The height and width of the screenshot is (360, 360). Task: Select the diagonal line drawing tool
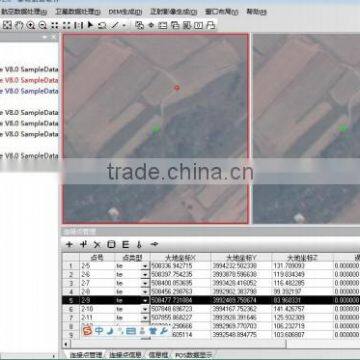115,25
